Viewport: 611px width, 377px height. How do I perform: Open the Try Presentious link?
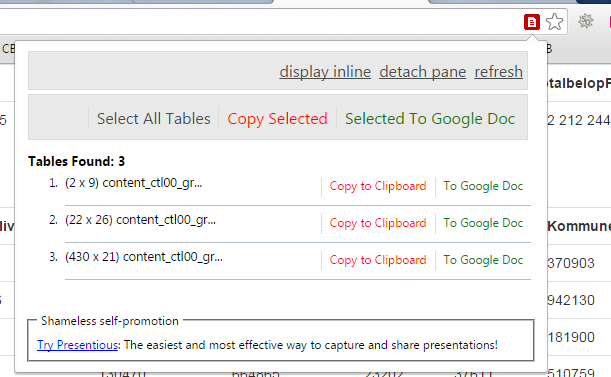(78, 345)
